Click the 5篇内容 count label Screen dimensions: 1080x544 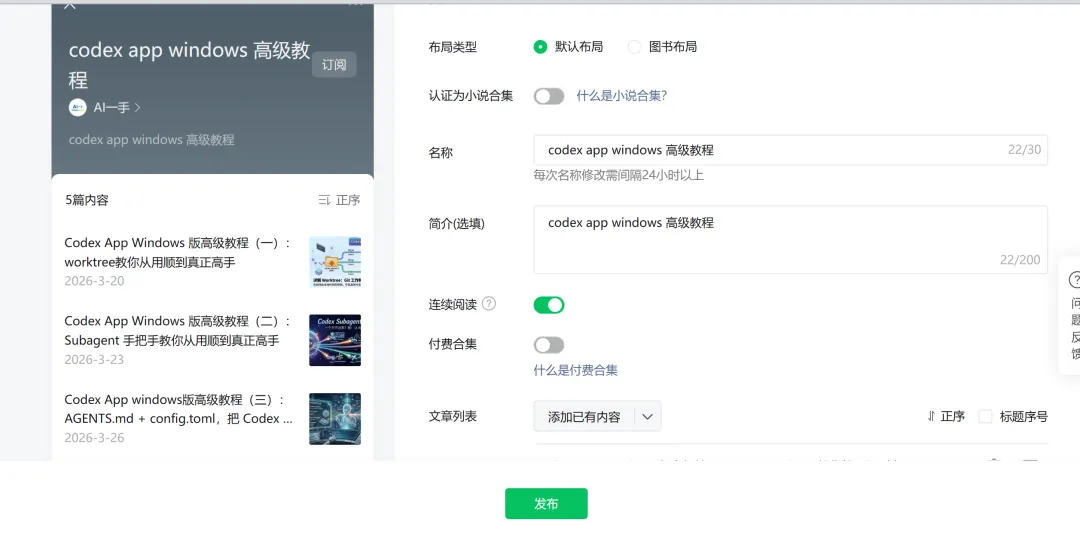tap(87, 200)
